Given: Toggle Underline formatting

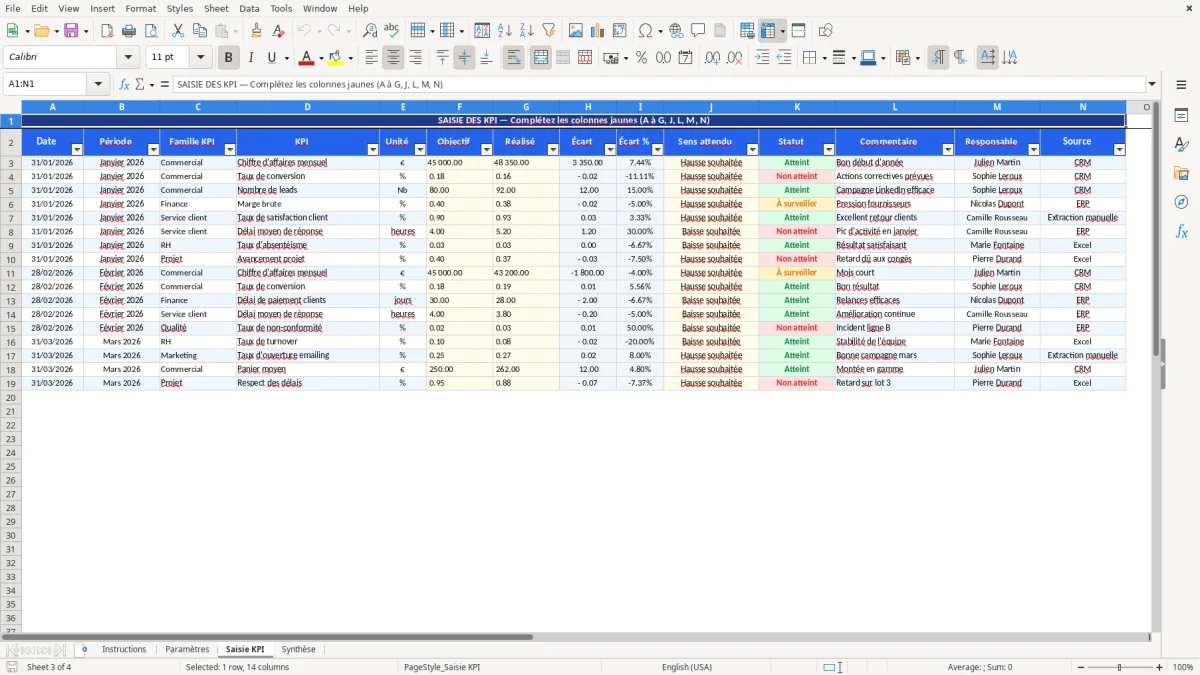Looking at the screenshot, I should coord(272,58).
